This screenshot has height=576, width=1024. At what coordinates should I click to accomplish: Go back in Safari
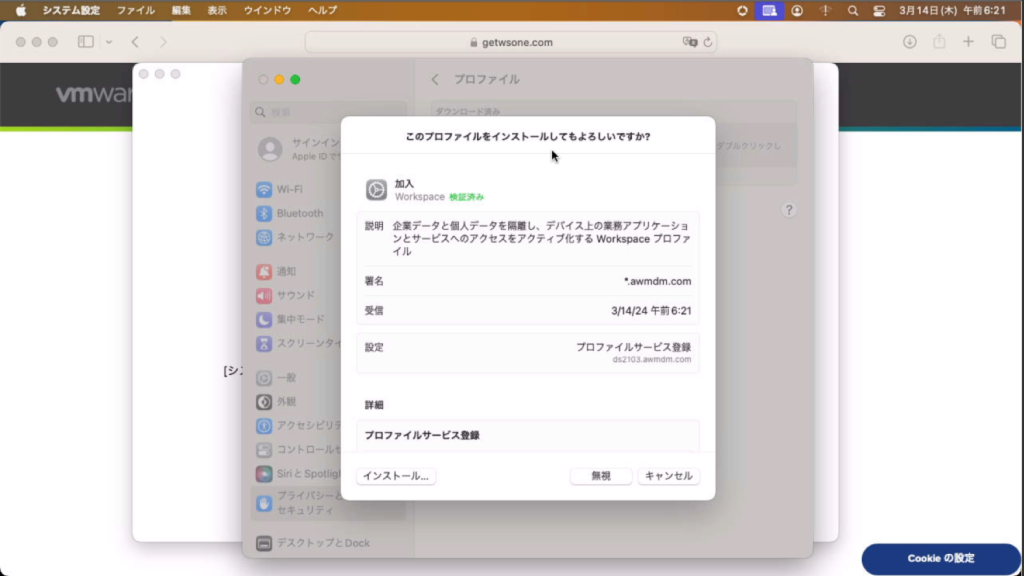(135, 42)
